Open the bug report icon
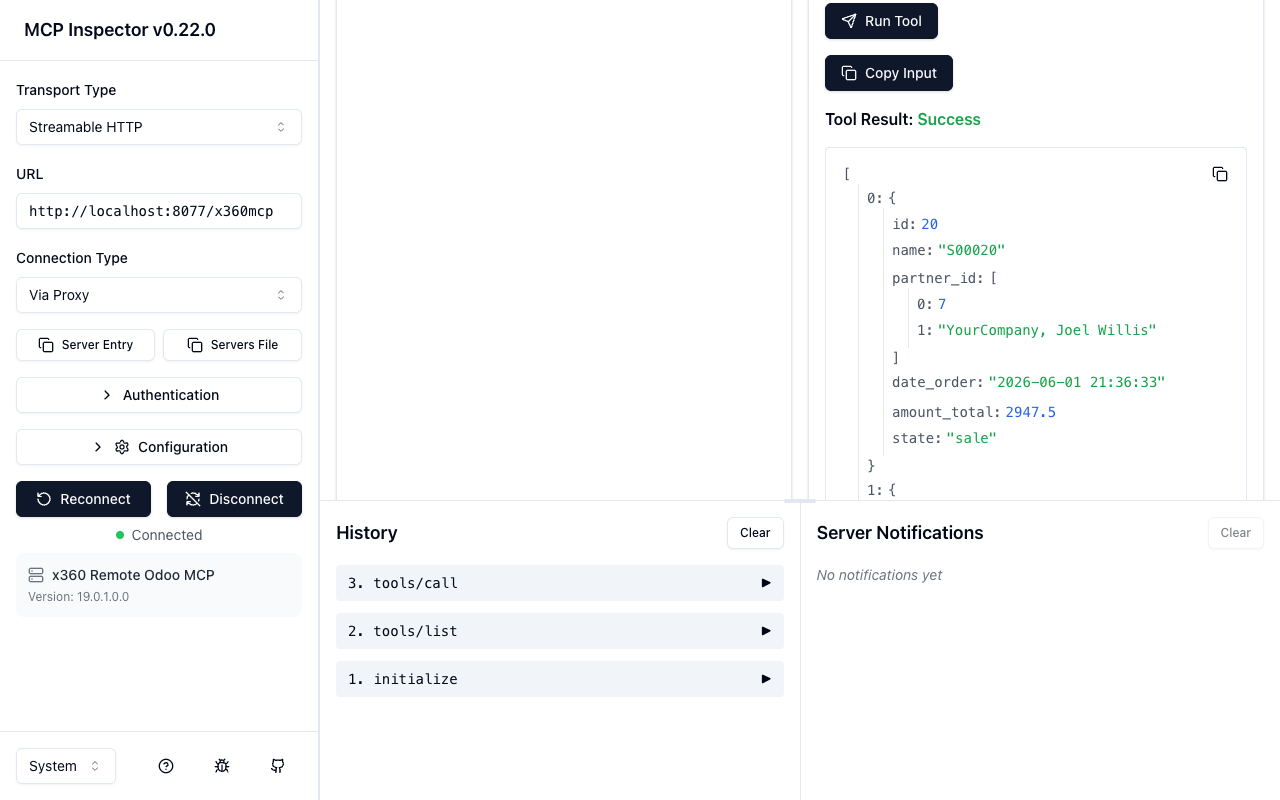This screenshot has height=800, width=1280. (x=222, y=766)
